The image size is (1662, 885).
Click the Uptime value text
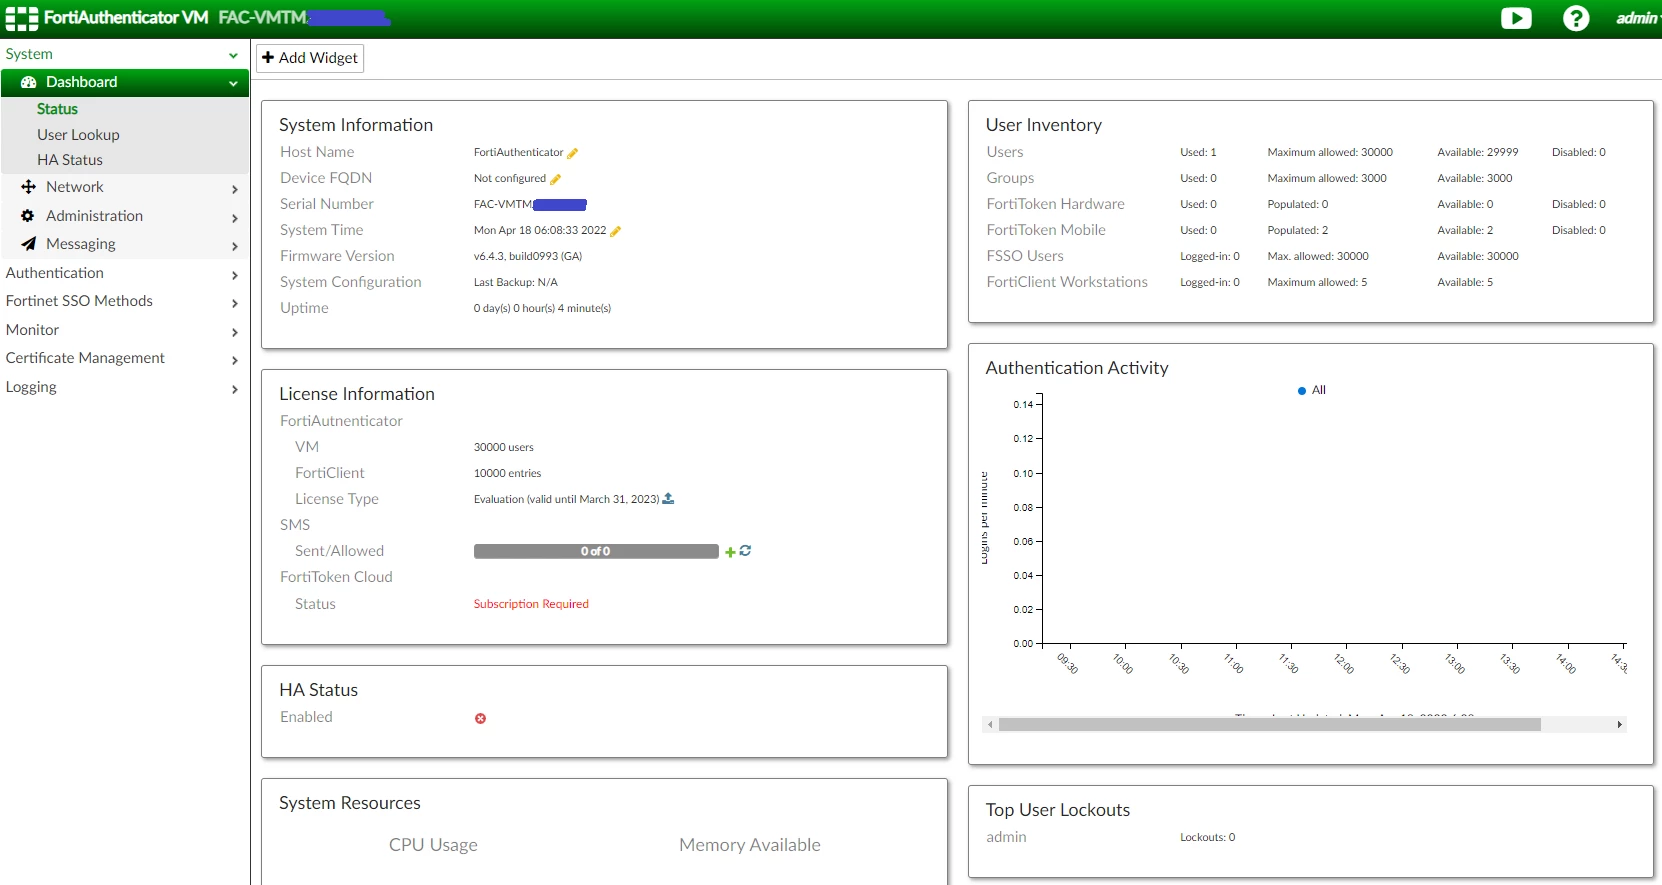coord(542,308)
